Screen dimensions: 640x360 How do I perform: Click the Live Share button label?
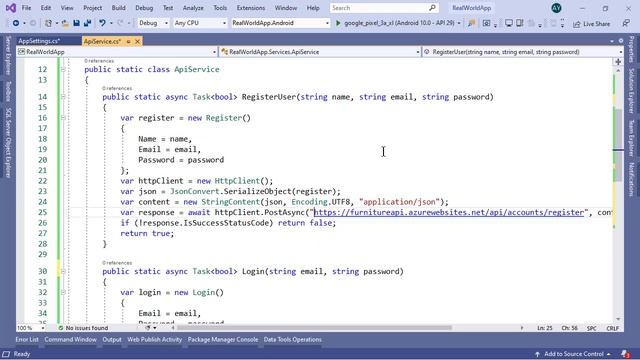[596, 24]
